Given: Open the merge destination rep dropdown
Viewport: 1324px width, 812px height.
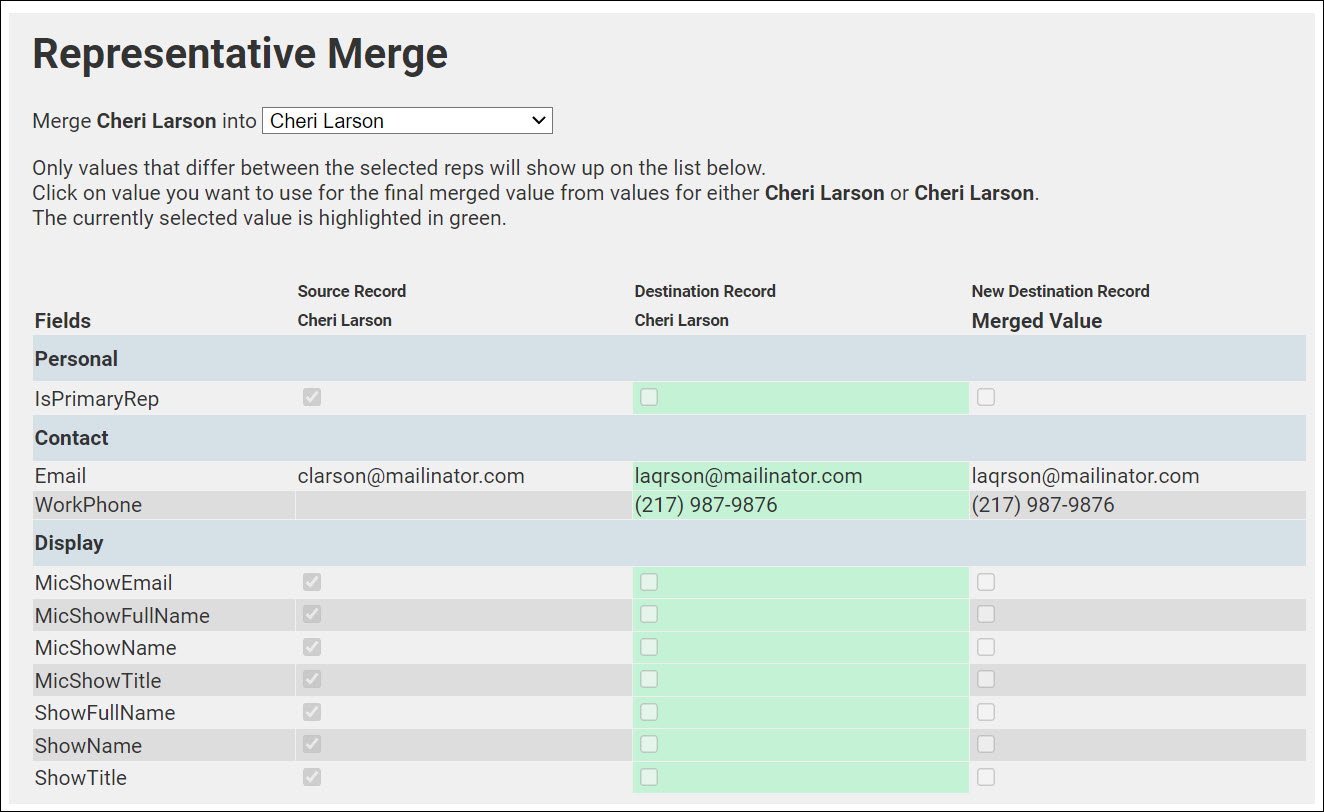Looking at the screenshot, I should tap(407, 121).
